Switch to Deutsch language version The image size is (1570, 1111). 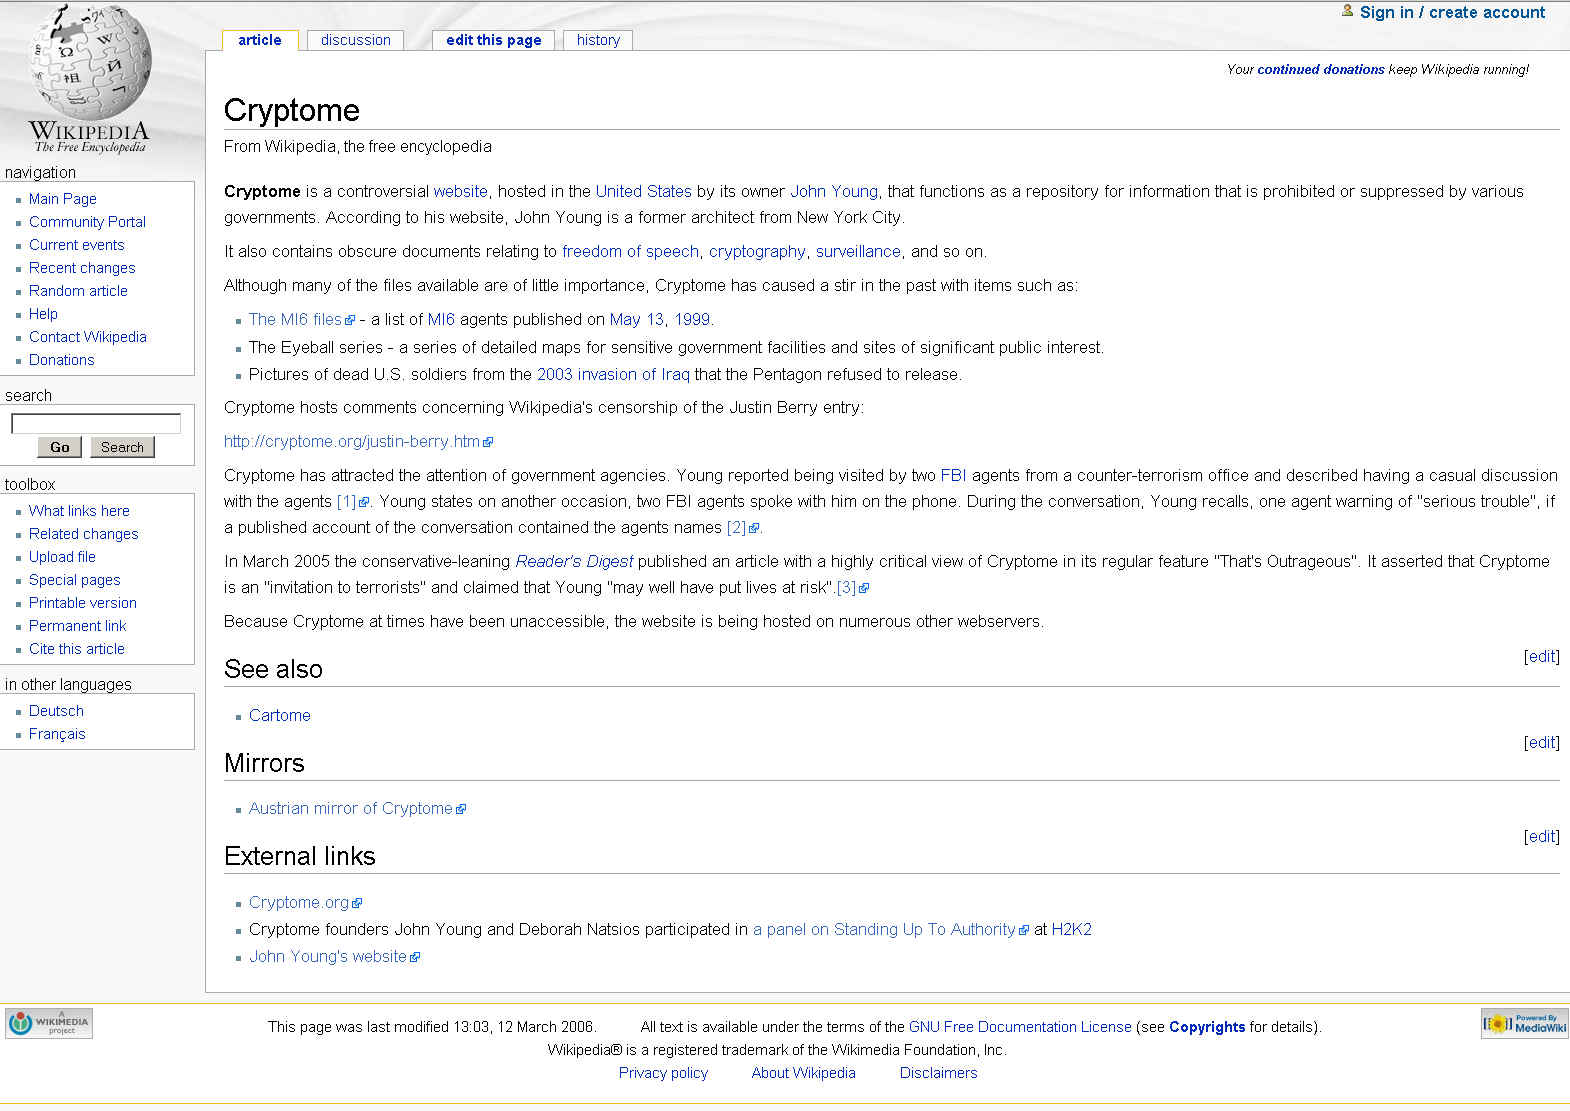tap(56, 711)
